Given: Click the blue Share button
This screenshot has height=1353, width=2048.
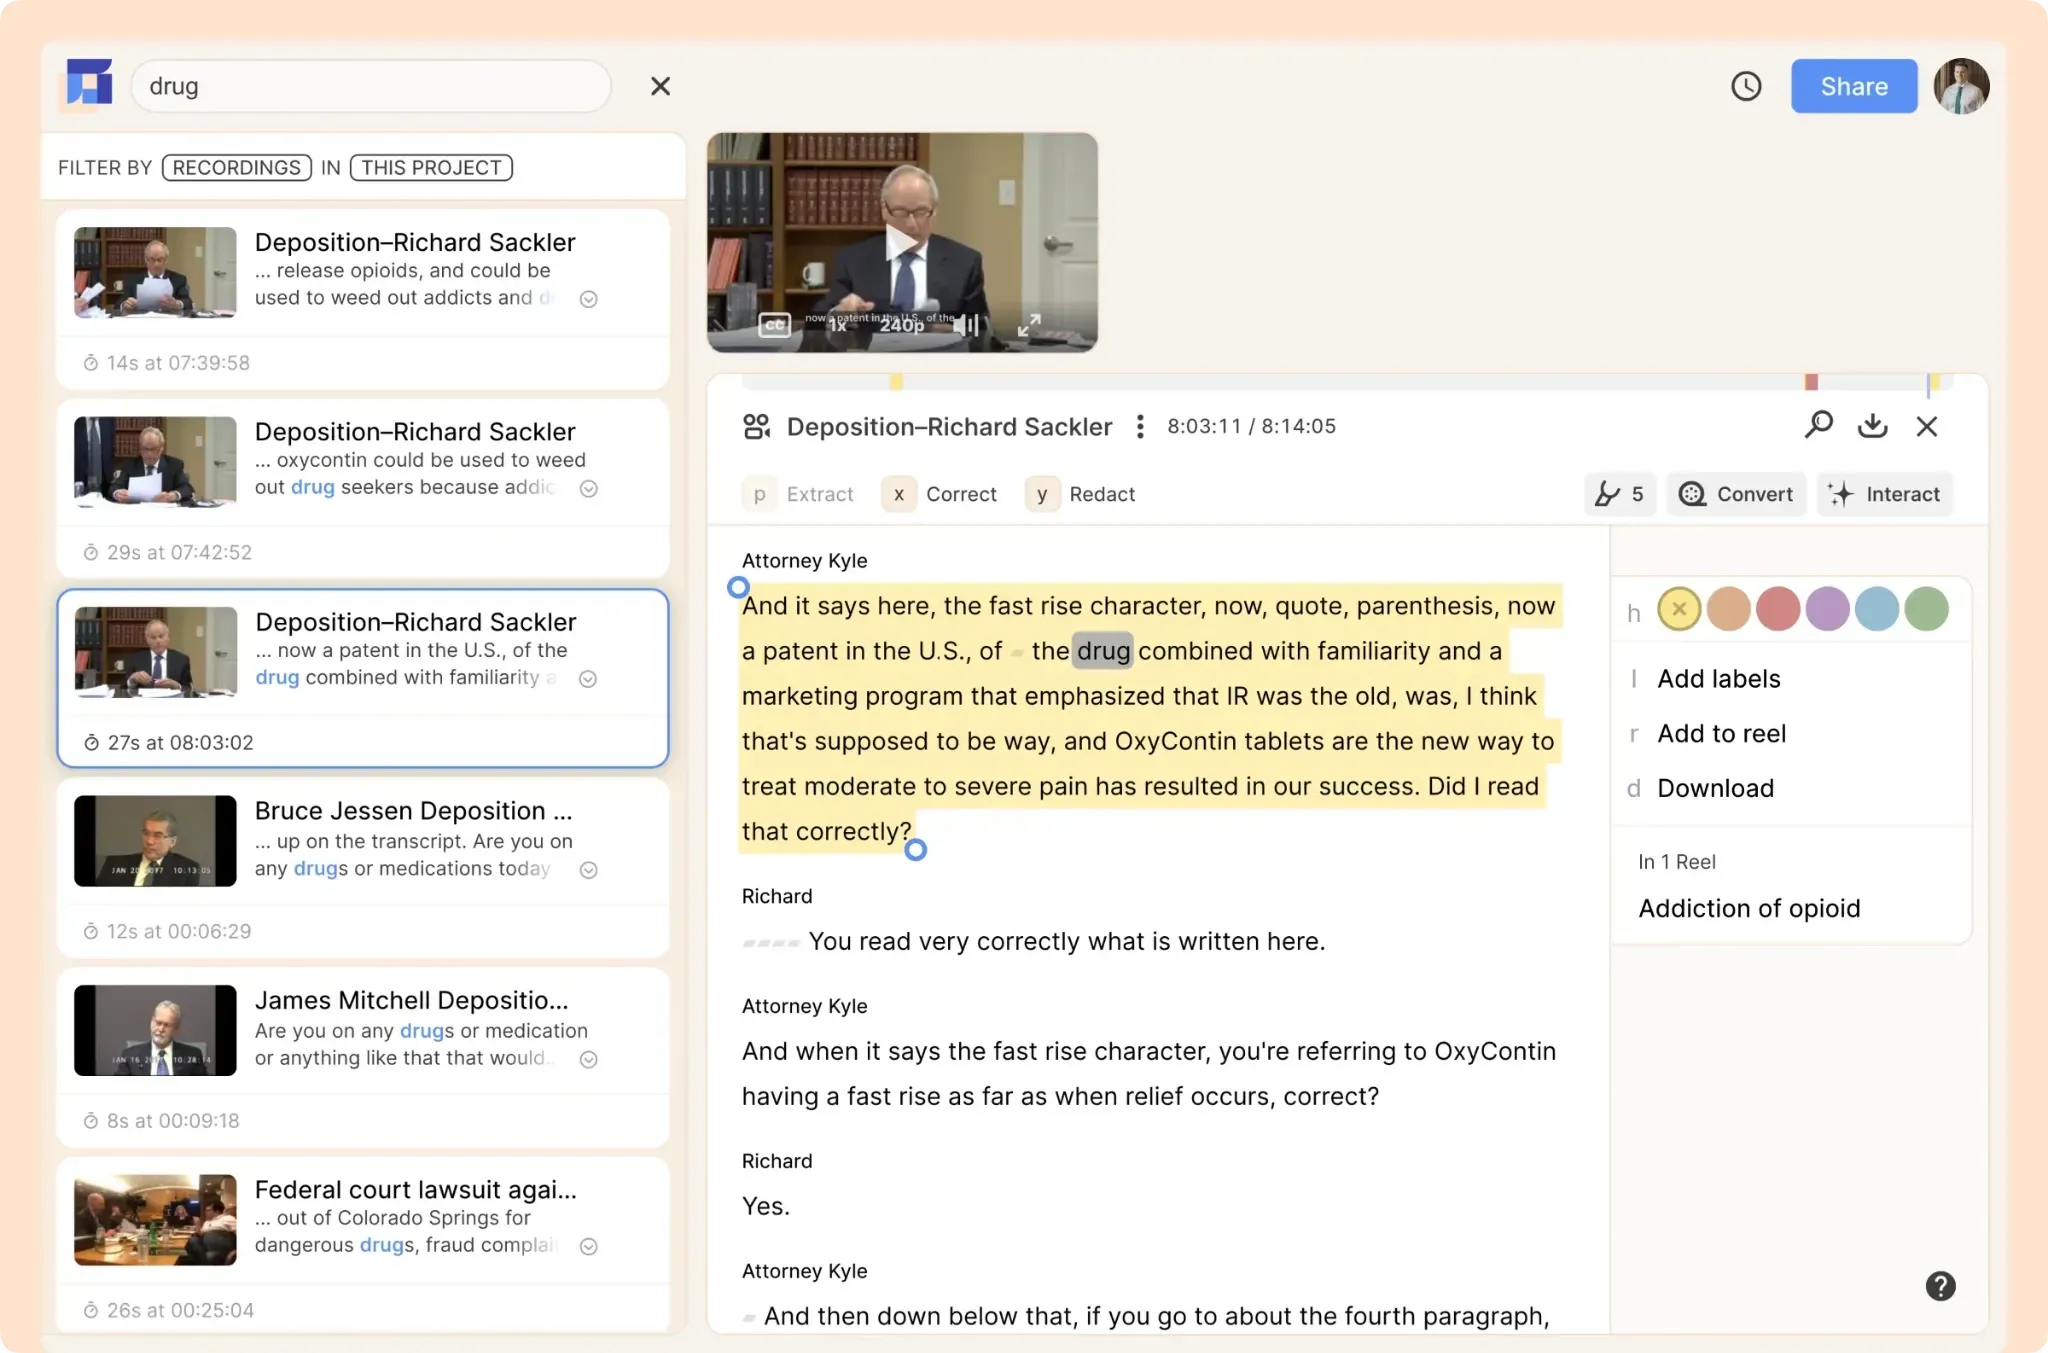Looking at the screenshot, I should pos(1854,86).
